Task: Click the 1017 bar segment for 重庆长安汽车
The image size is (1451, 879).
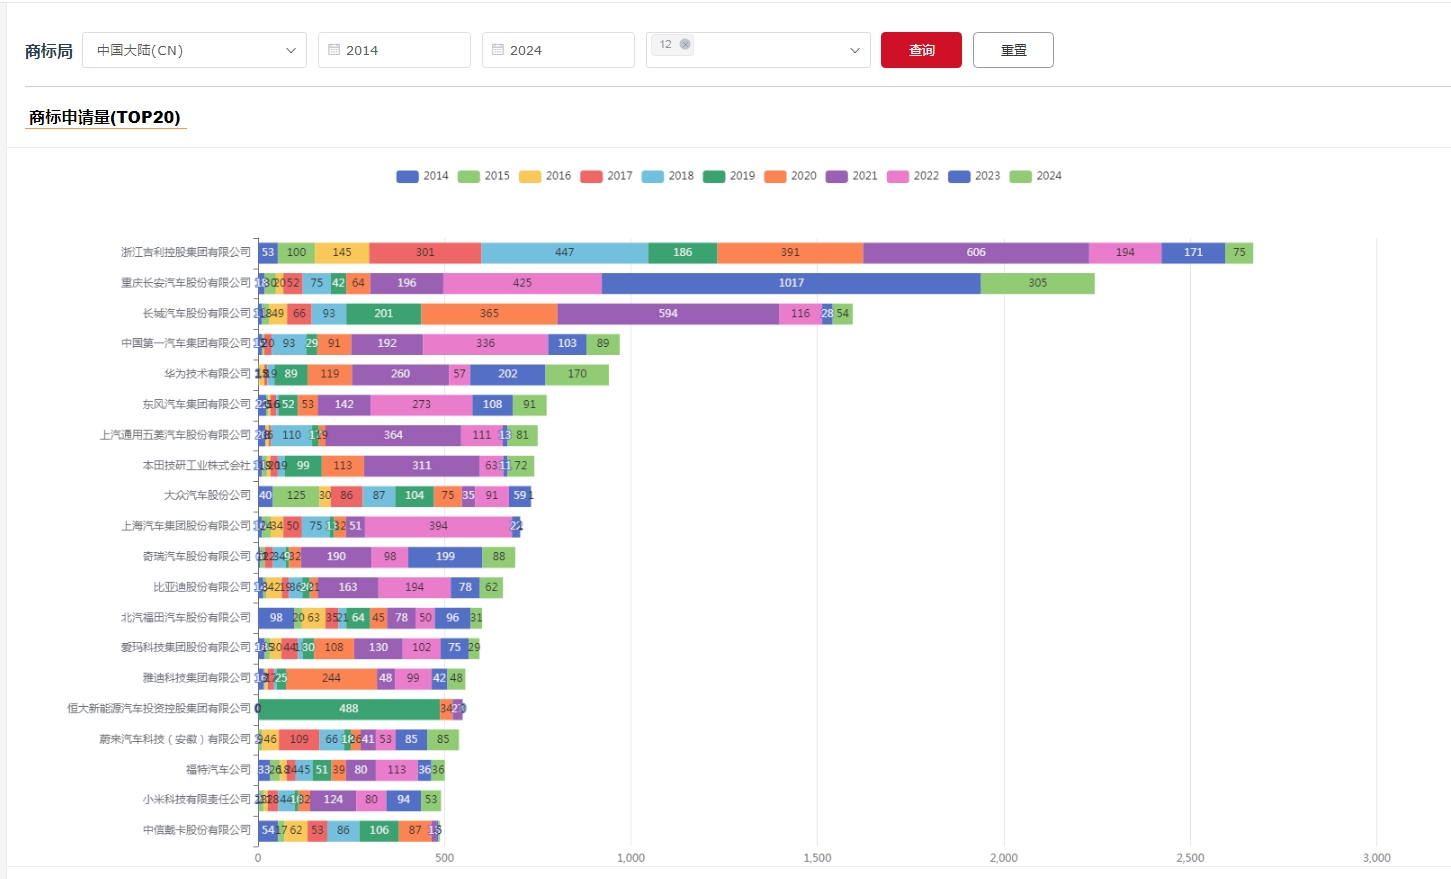Action: (x=791, y=283)
